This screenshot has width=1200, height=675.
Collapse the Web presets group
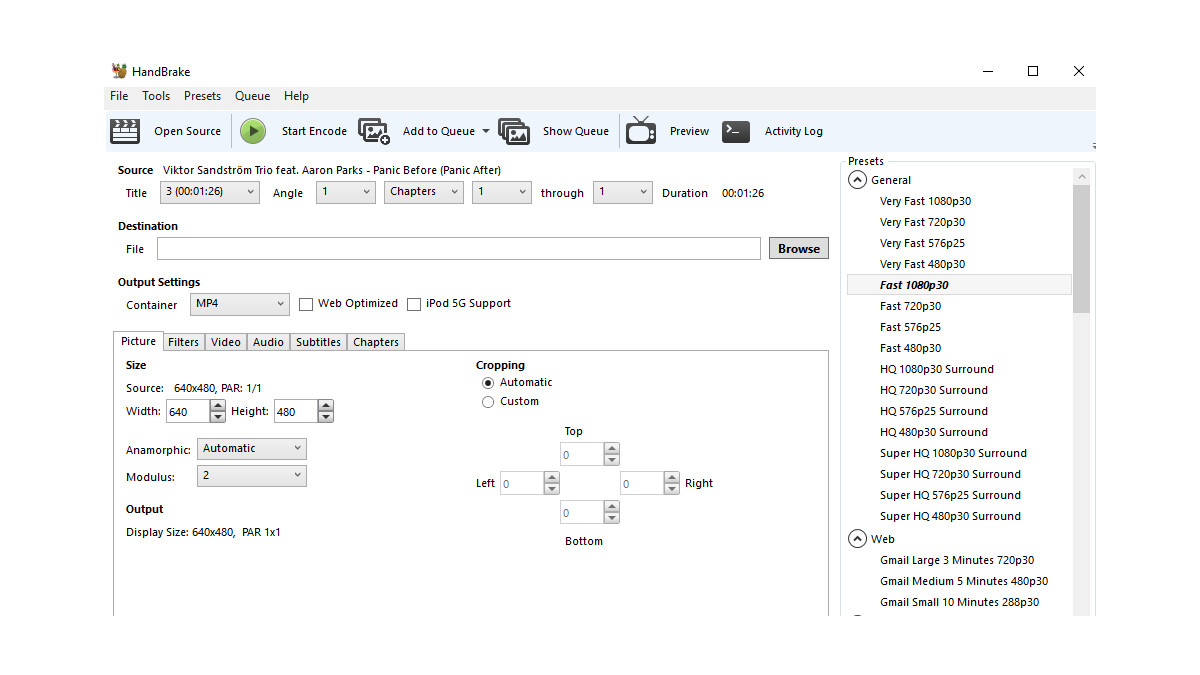857,539
